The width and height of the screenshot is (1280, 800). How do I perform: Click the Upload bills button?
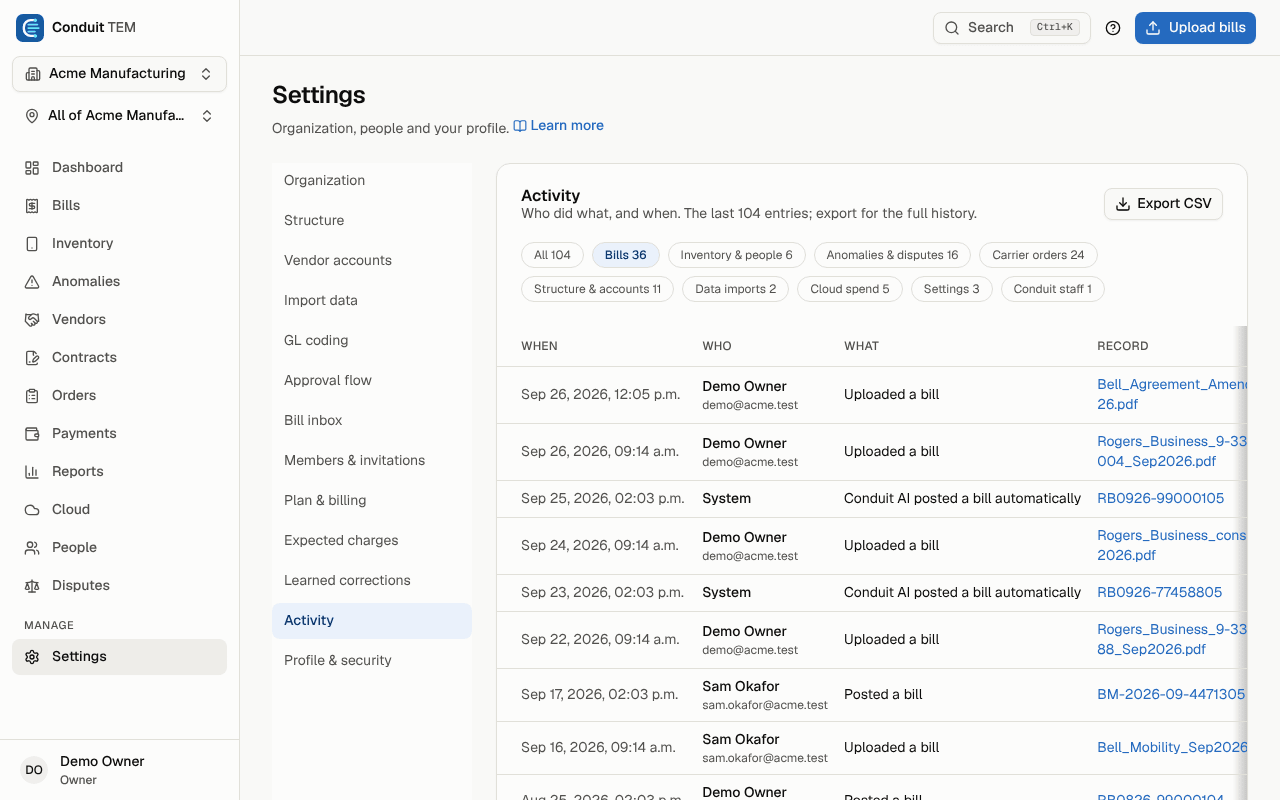tap(1195, 28)
